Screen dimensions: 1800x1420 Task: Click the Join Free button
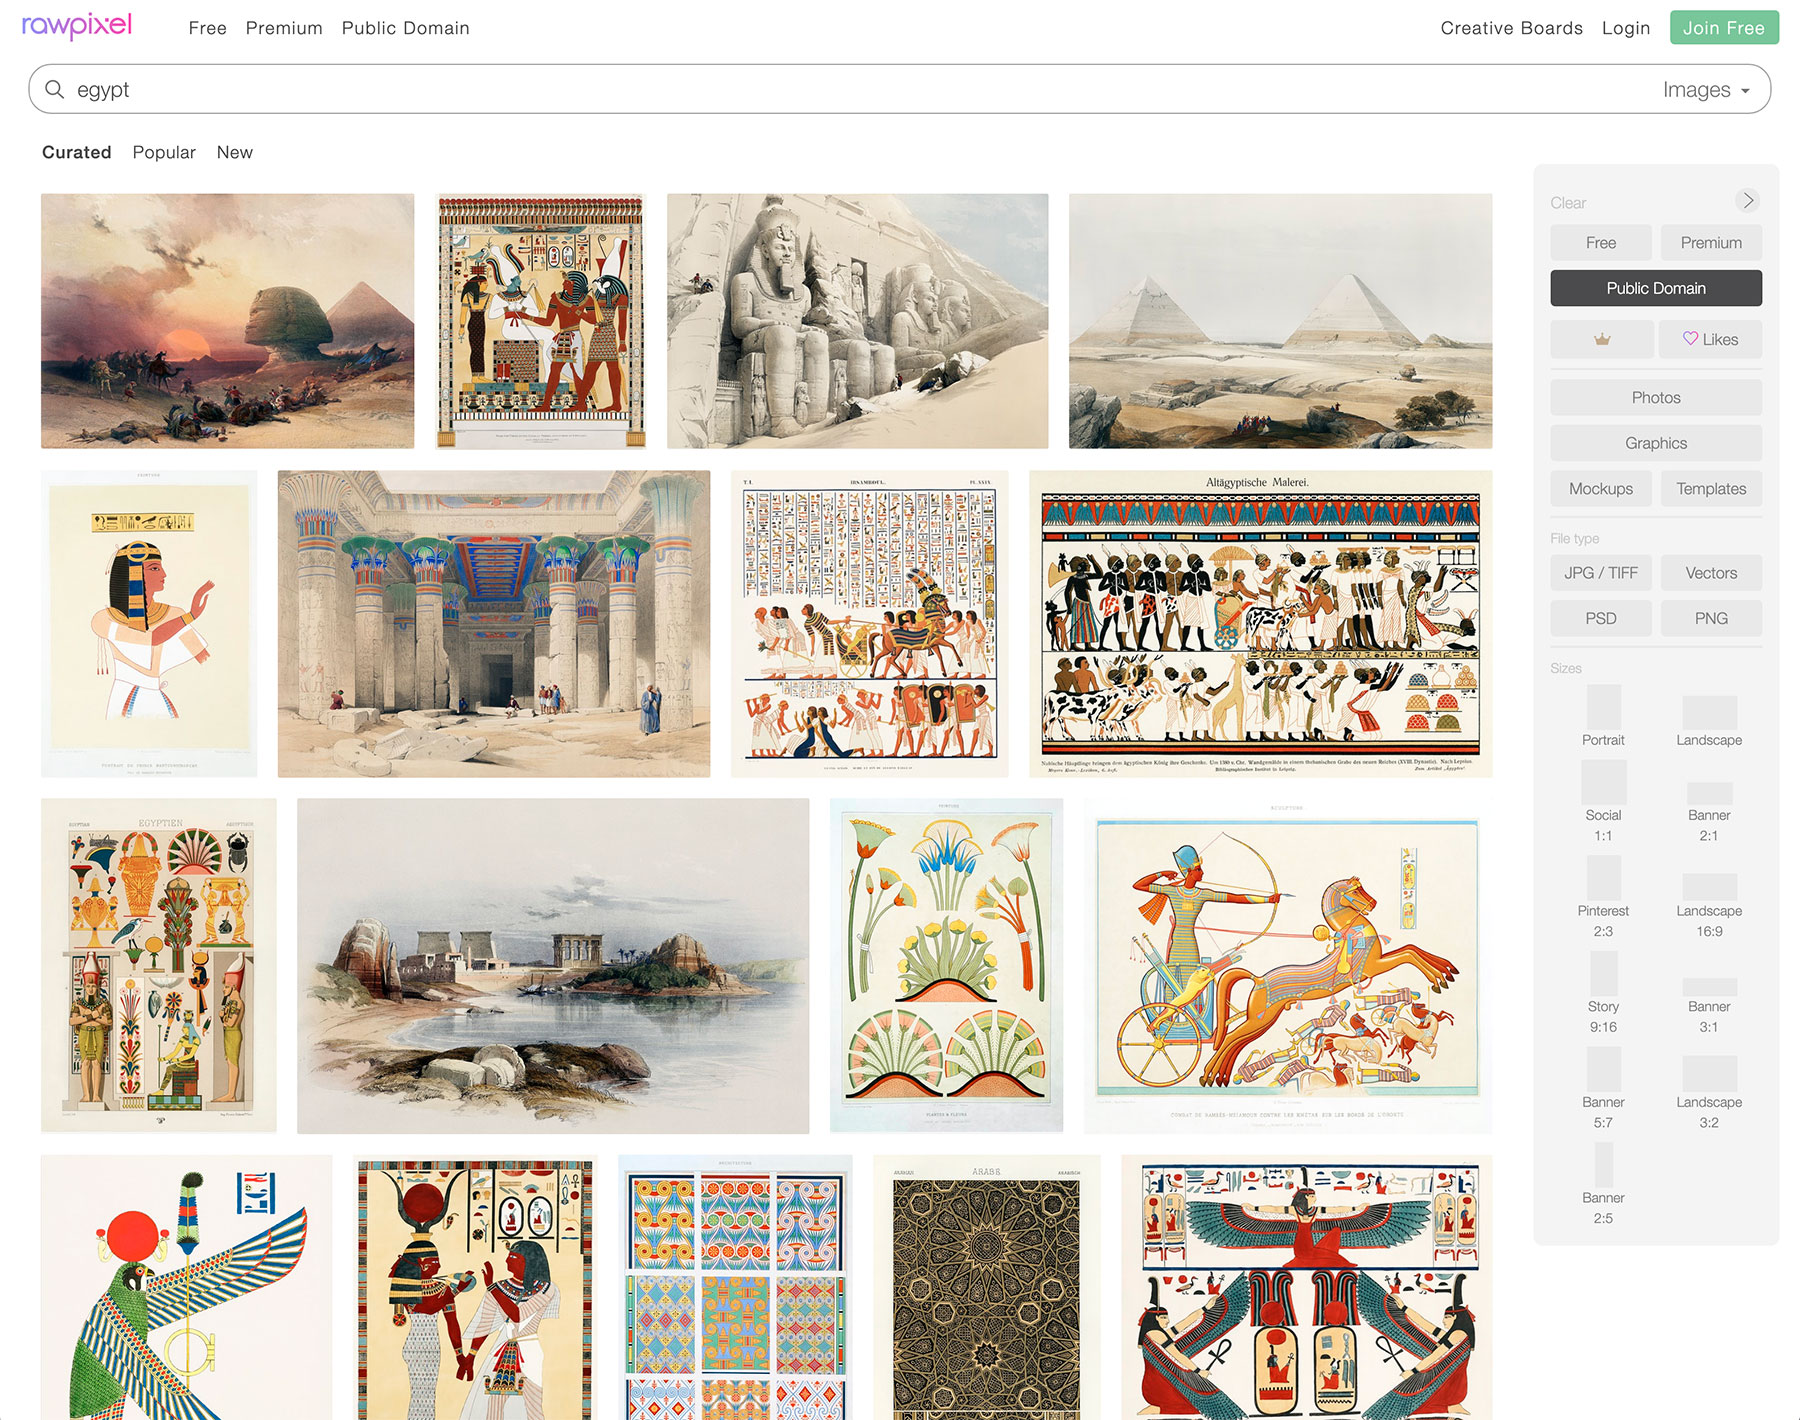(1723, 28)
